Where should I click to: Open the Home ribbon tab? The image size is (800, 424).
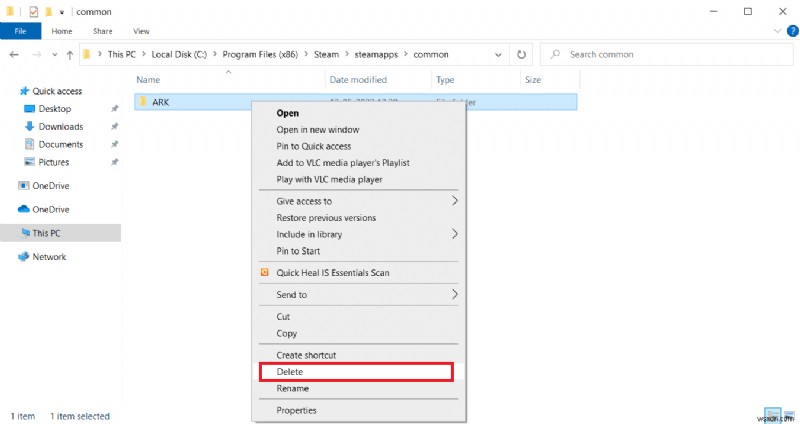62,31
